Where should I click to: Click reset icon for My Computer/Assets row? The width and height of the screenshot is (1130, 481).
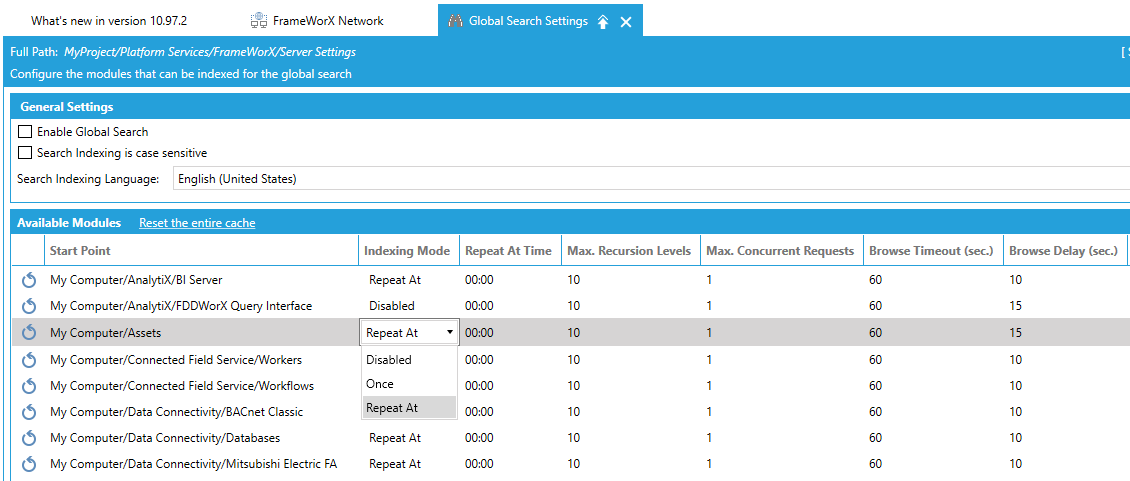tap(29, 333)
